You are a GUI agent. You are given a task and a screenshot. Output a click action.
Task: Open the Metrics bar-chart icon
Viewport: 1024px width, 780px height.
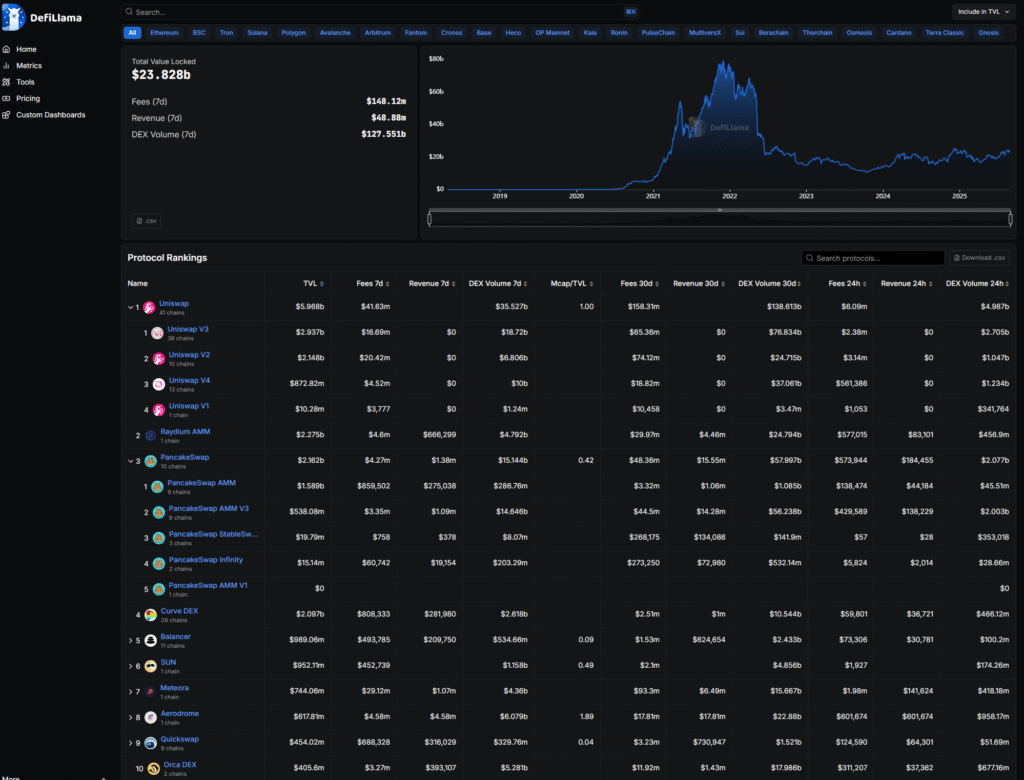(8, 66)
